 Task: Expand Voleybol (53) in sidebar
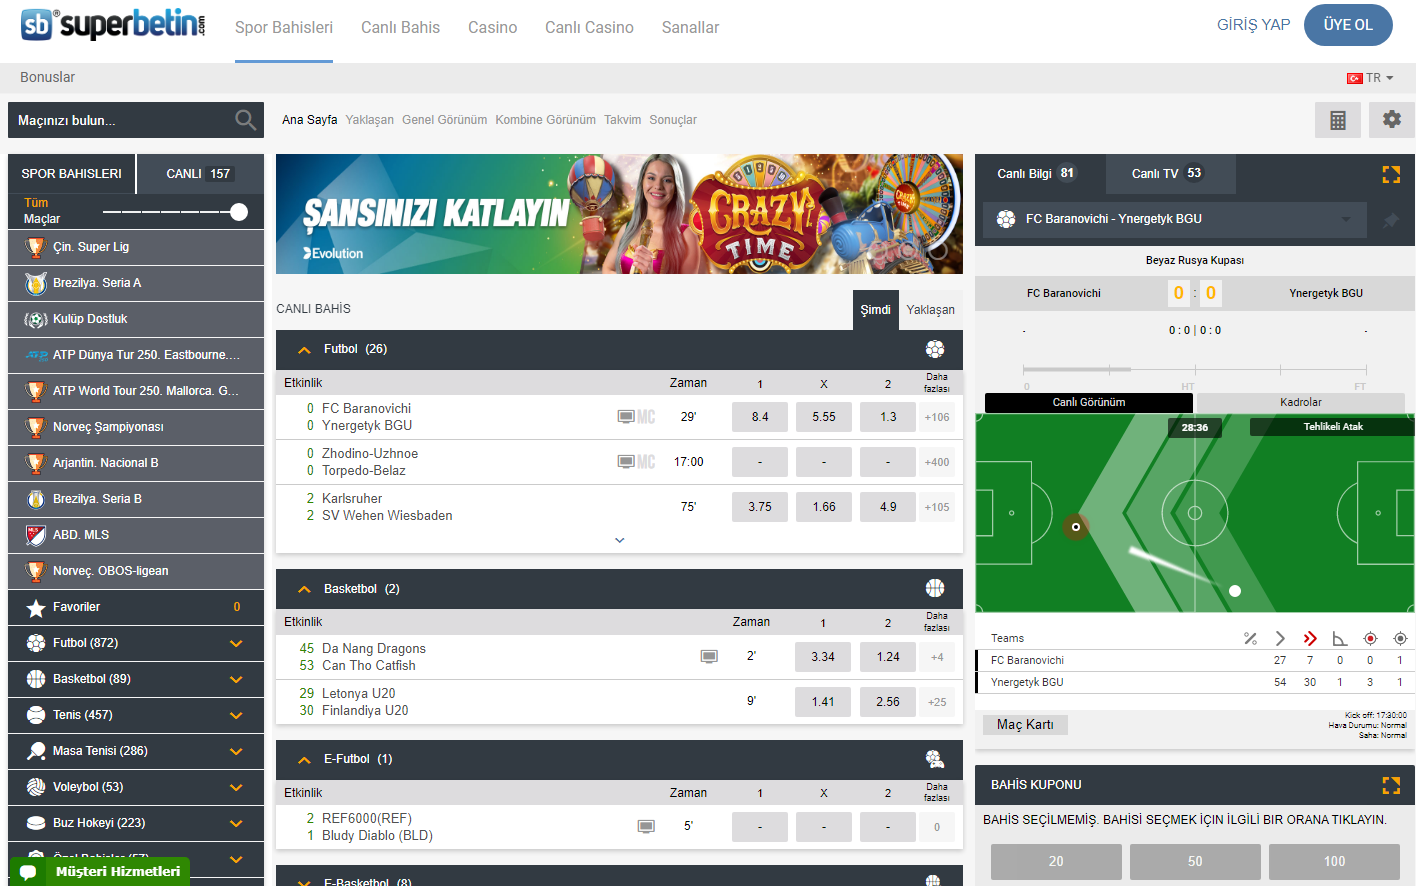point(237,787)
